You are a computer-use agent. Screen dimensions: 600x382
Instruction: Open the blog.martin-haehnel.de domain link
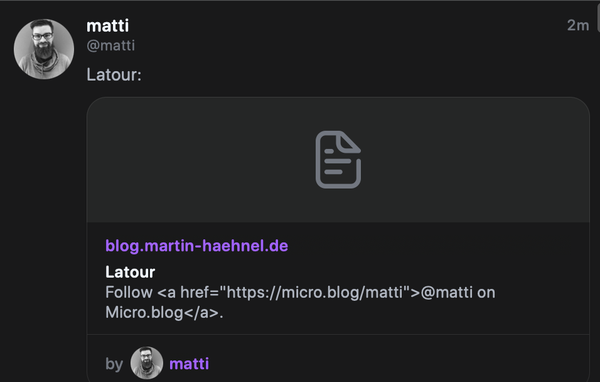(x=197, y=246)
